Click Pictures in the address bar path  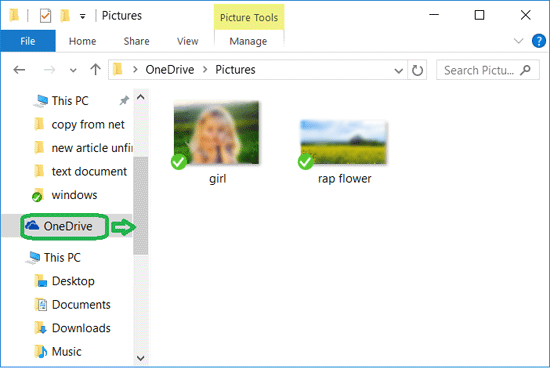[x=235, y=70]
